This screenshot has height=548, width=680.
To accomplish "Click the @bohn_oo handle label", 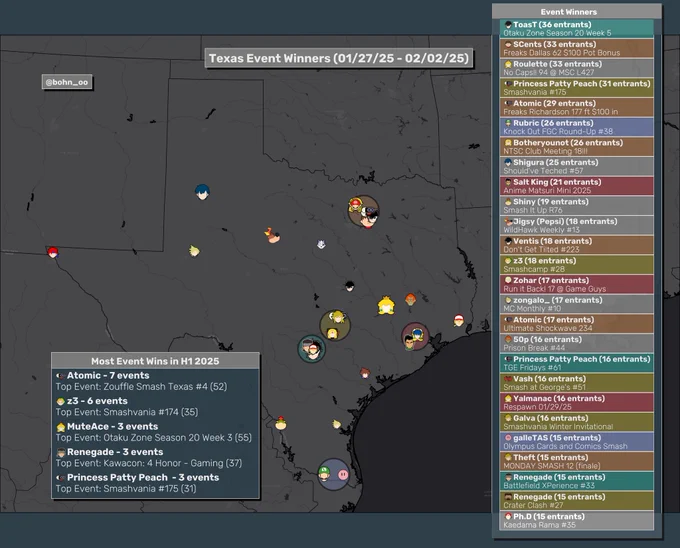I will click(x=67, y=82).
